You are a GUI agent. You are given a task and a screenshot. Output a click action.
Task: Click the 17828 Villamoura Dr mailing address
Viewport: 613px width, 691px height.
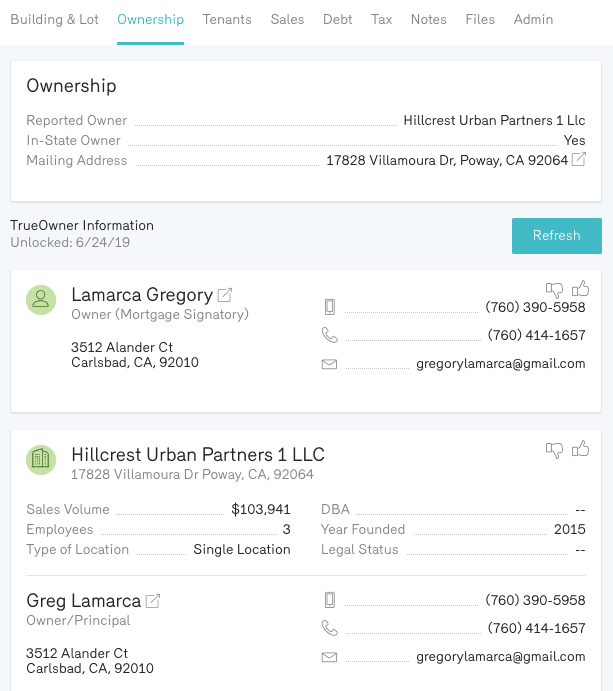click(447, 160)
